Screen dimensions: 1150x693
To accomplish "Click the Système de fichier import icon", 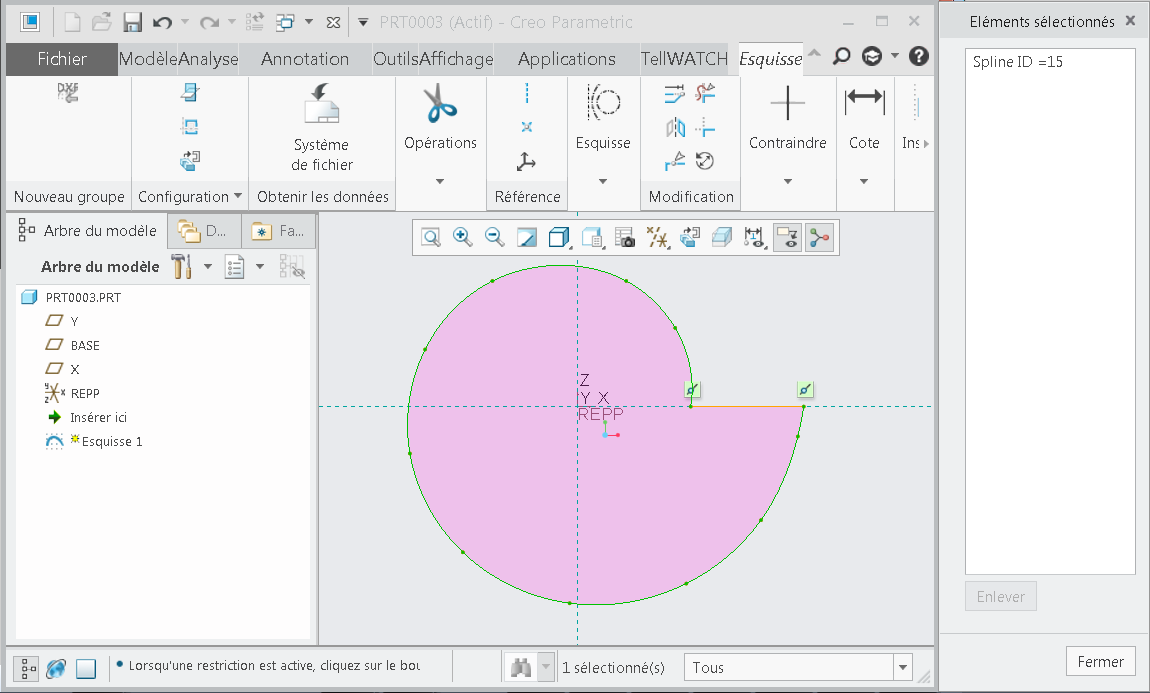I will (322, 104).
